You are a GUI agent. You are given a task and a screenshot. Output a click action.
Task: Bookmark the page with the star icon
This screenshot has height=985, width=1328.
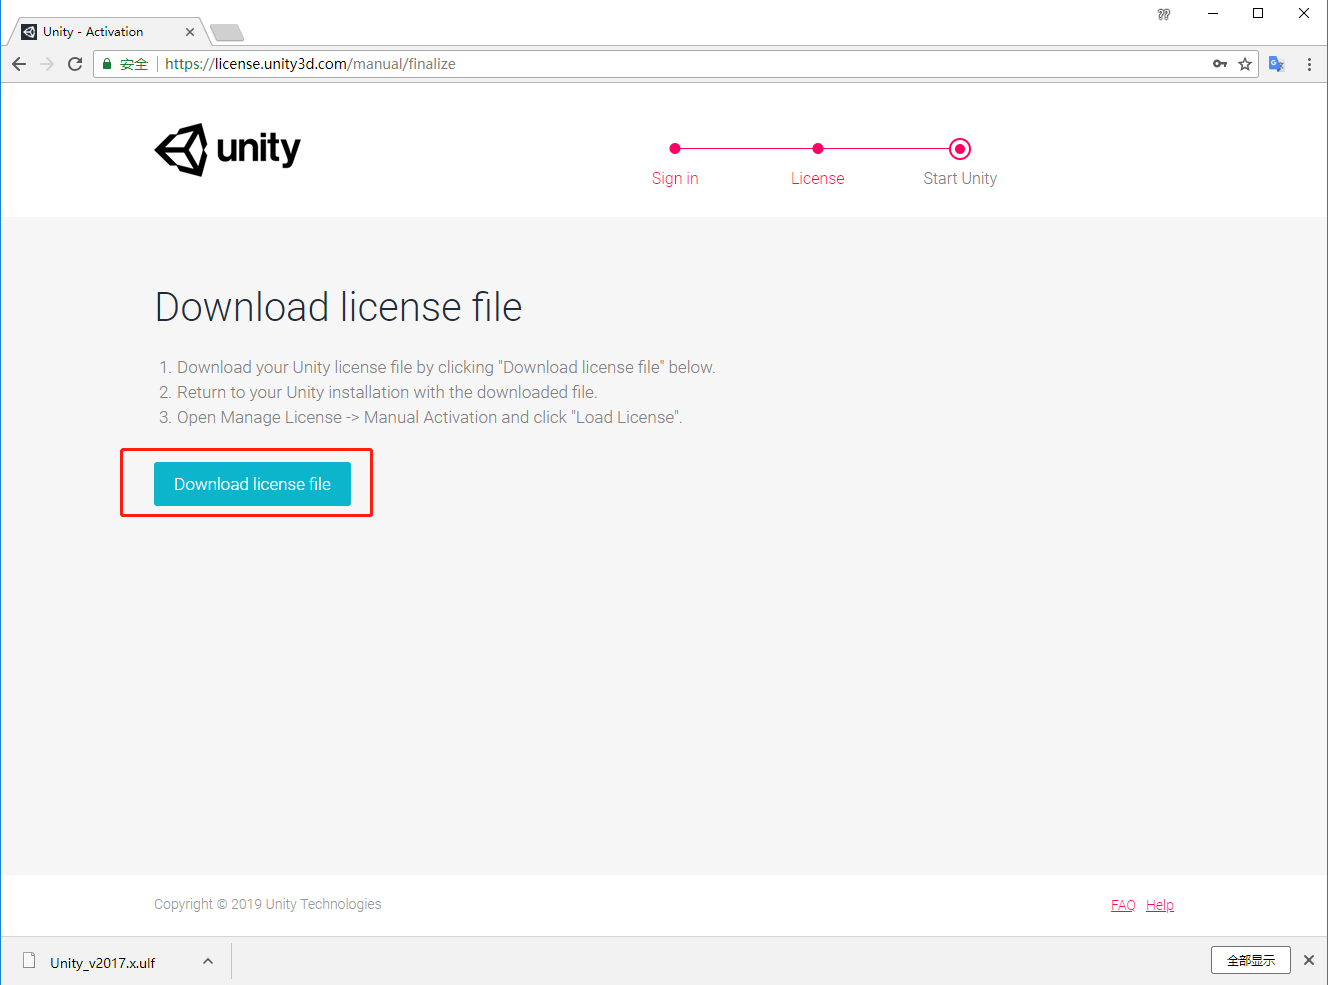click(1245, 63)
